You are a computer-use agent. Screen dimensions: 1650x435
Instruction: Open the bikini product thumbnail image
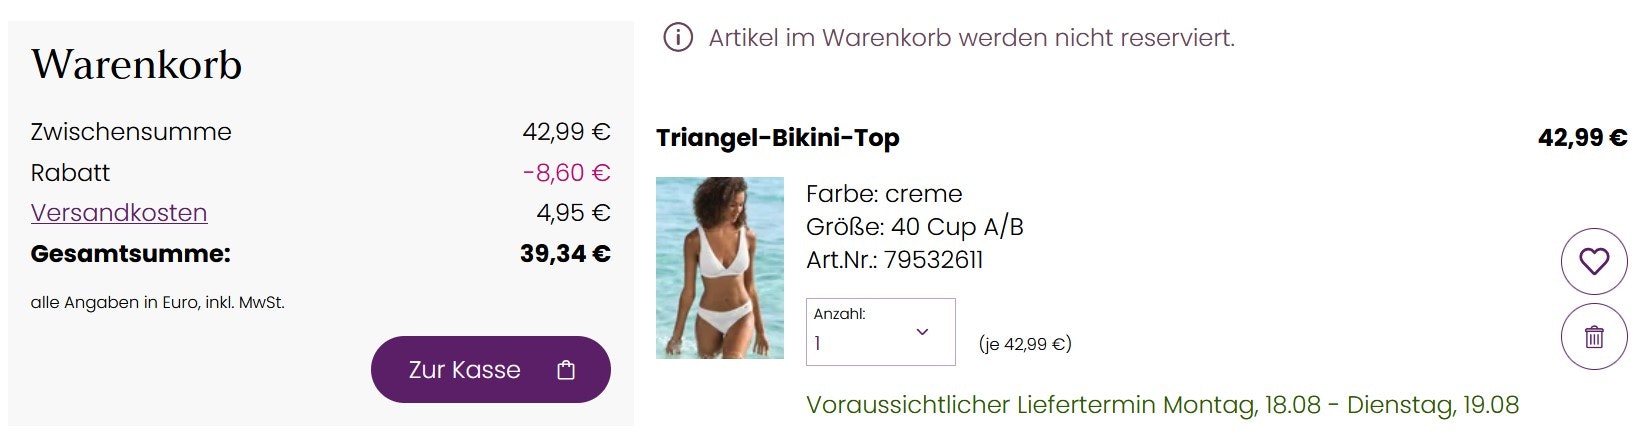720,268
